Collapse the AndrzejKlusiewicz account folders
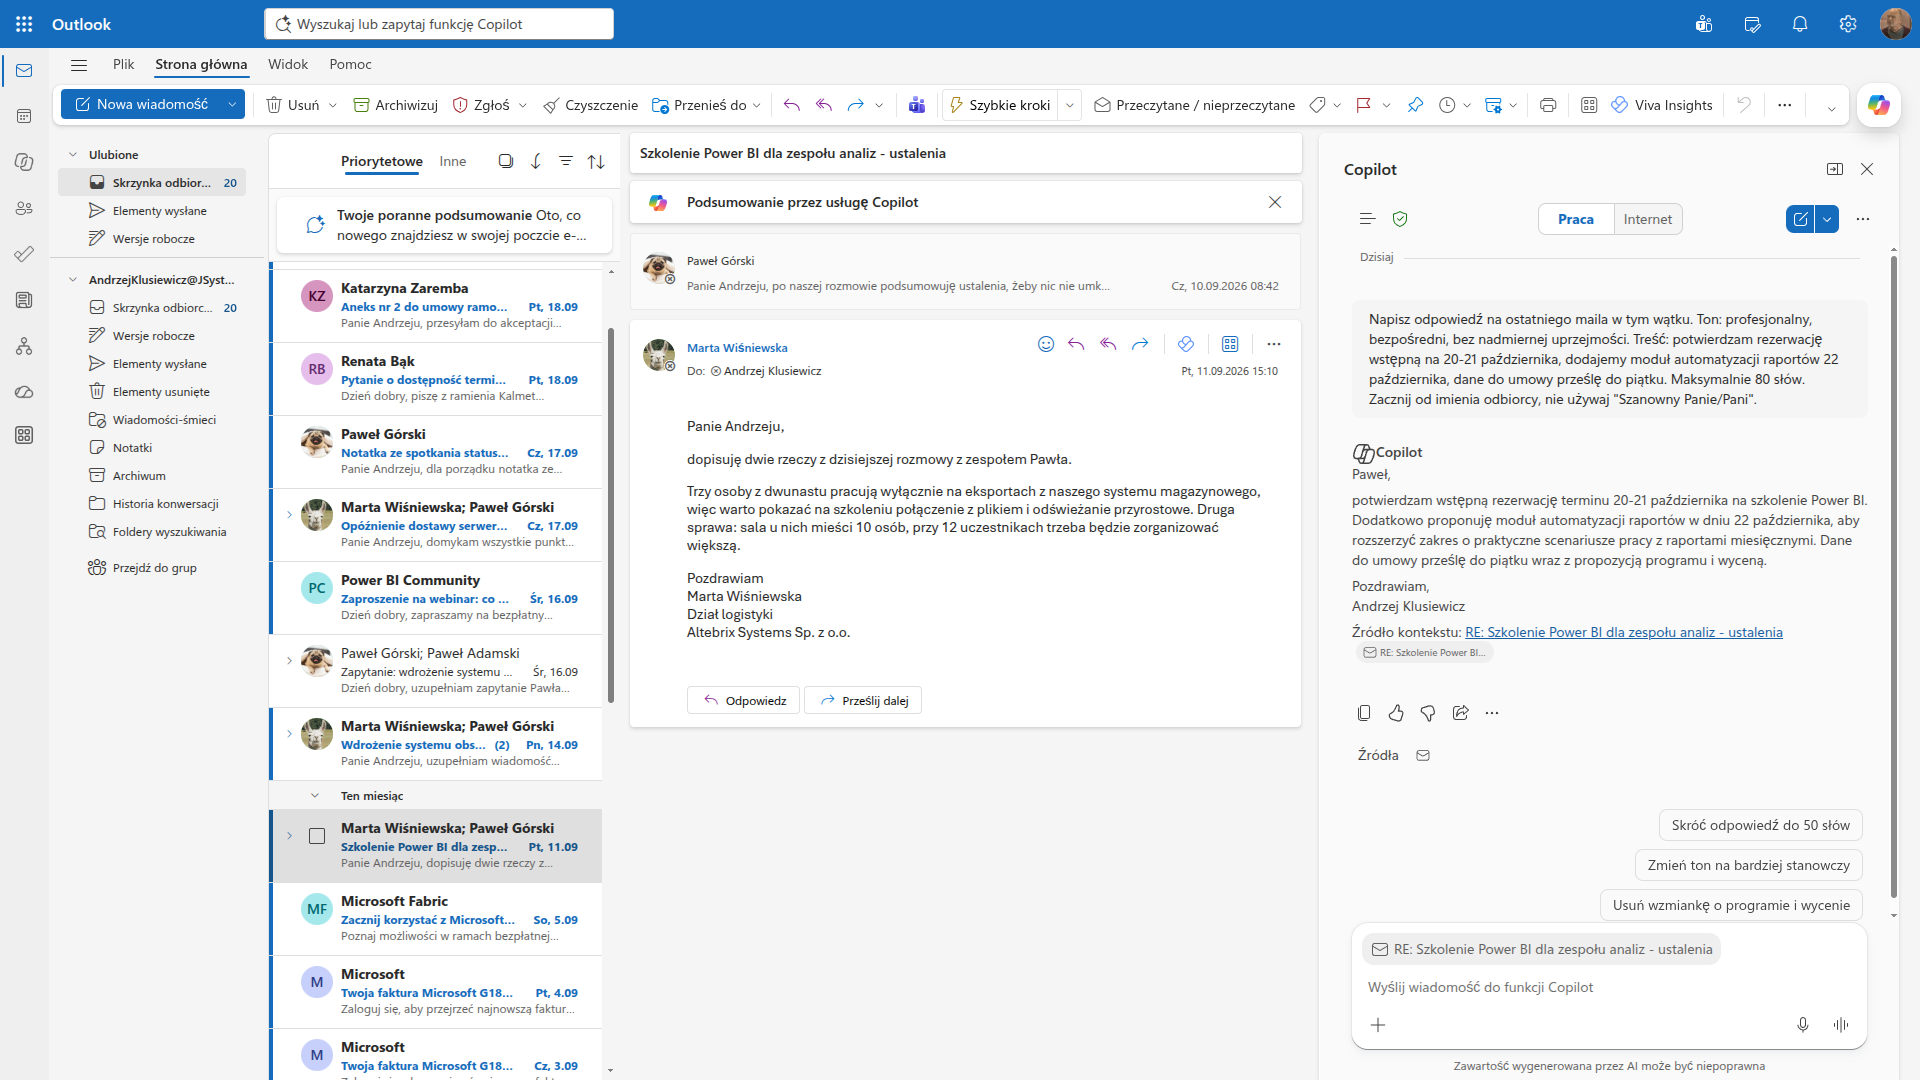 coord(73,280)
